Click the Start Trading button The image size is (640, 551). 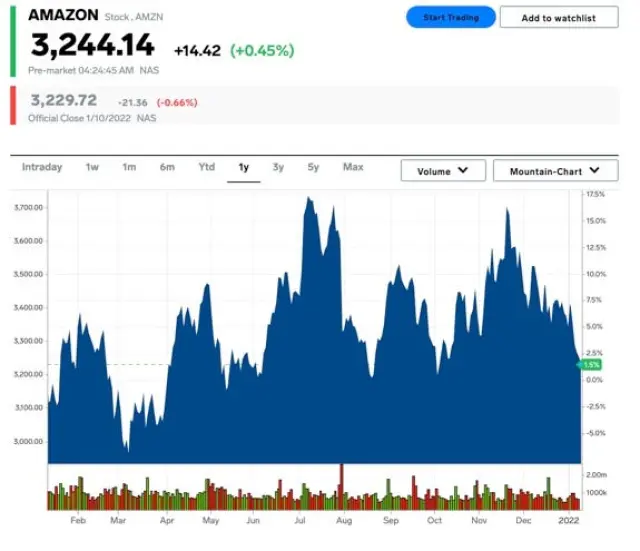pos(450,18)
